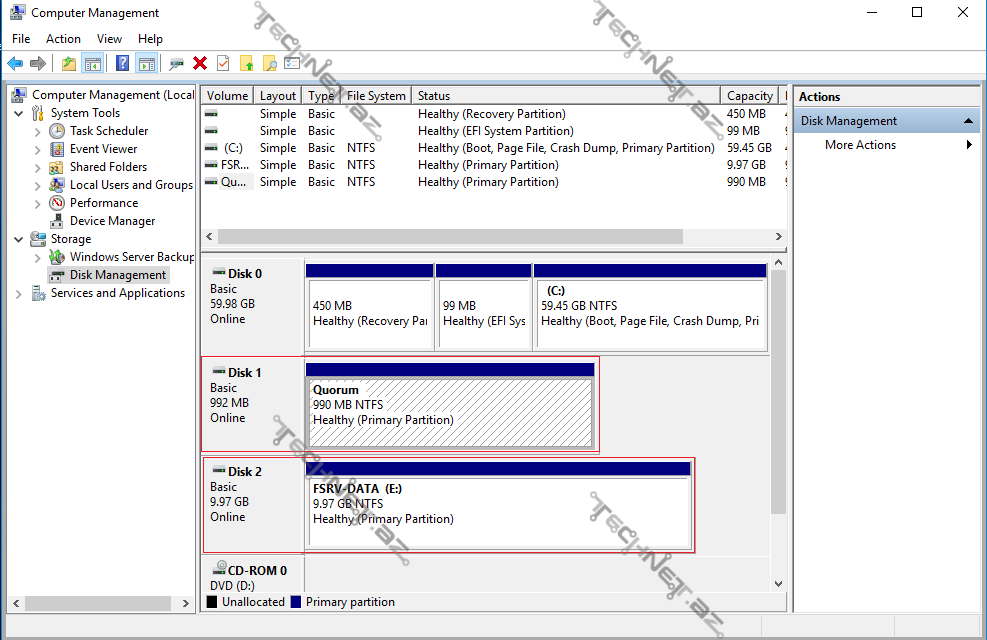
Task: Click the Up one level folder icon
Action: click(68, 63)
